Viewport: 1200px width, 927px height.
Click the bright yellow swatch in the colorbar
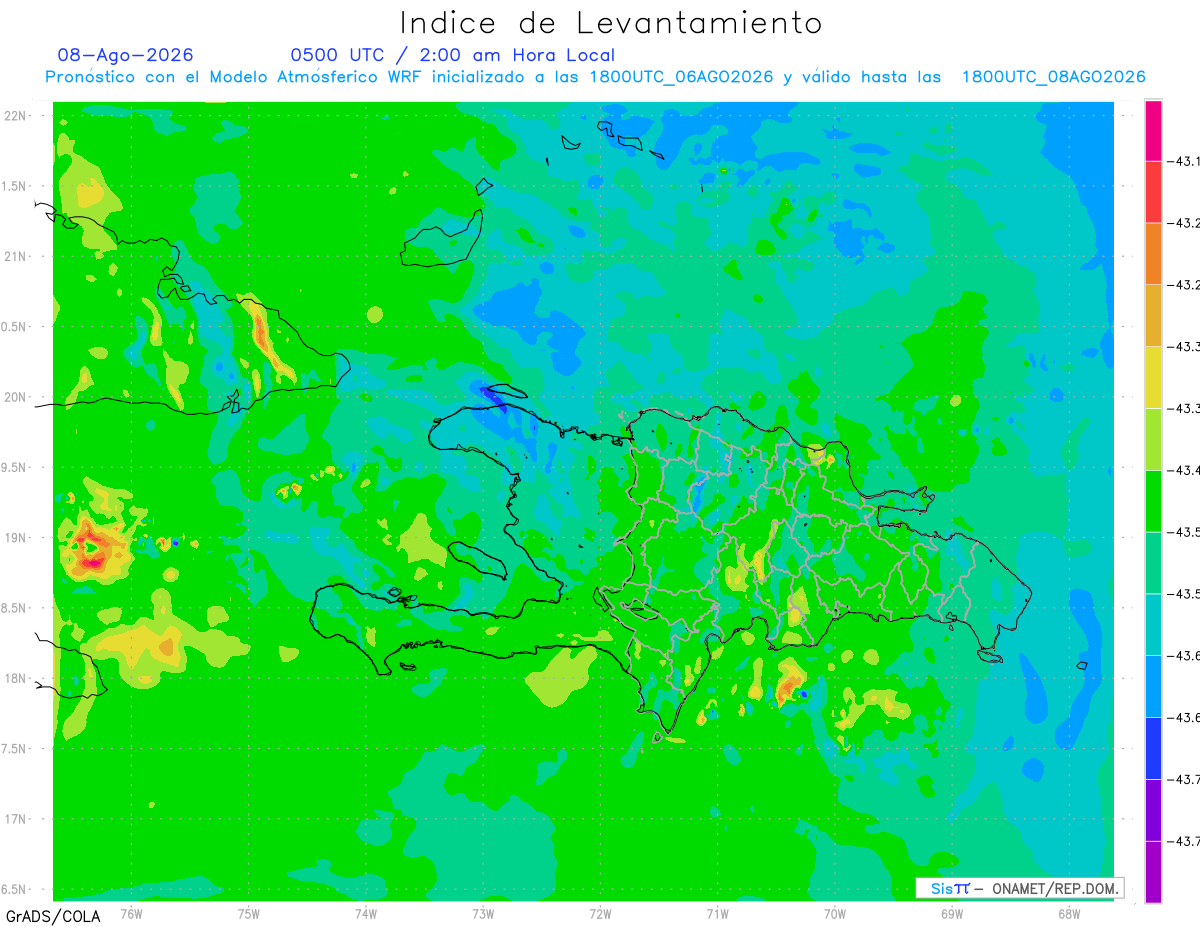(1153, 377)
